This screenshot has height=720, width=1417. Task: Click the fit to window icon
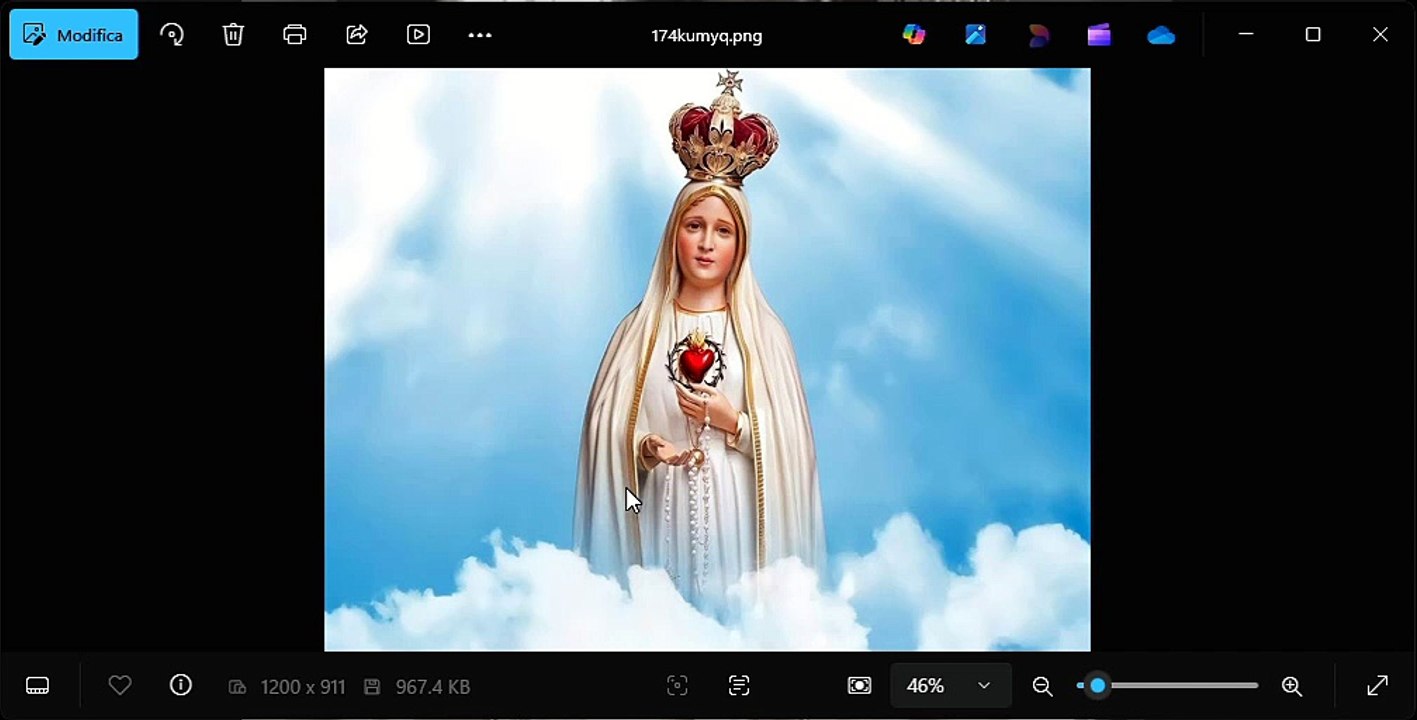(859, 686)
